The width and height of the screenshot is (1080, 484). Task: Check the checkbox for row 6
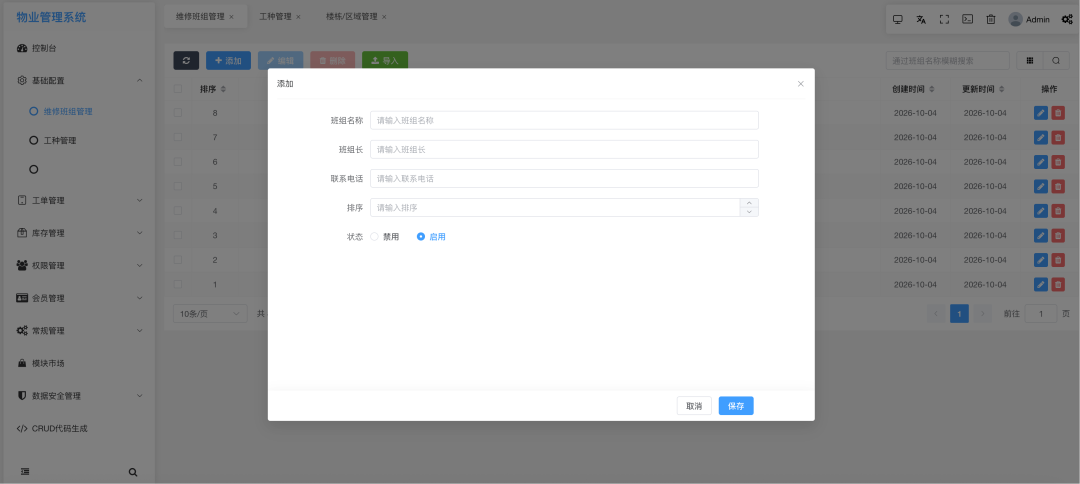pyautogui.click(x=178, y=162)
